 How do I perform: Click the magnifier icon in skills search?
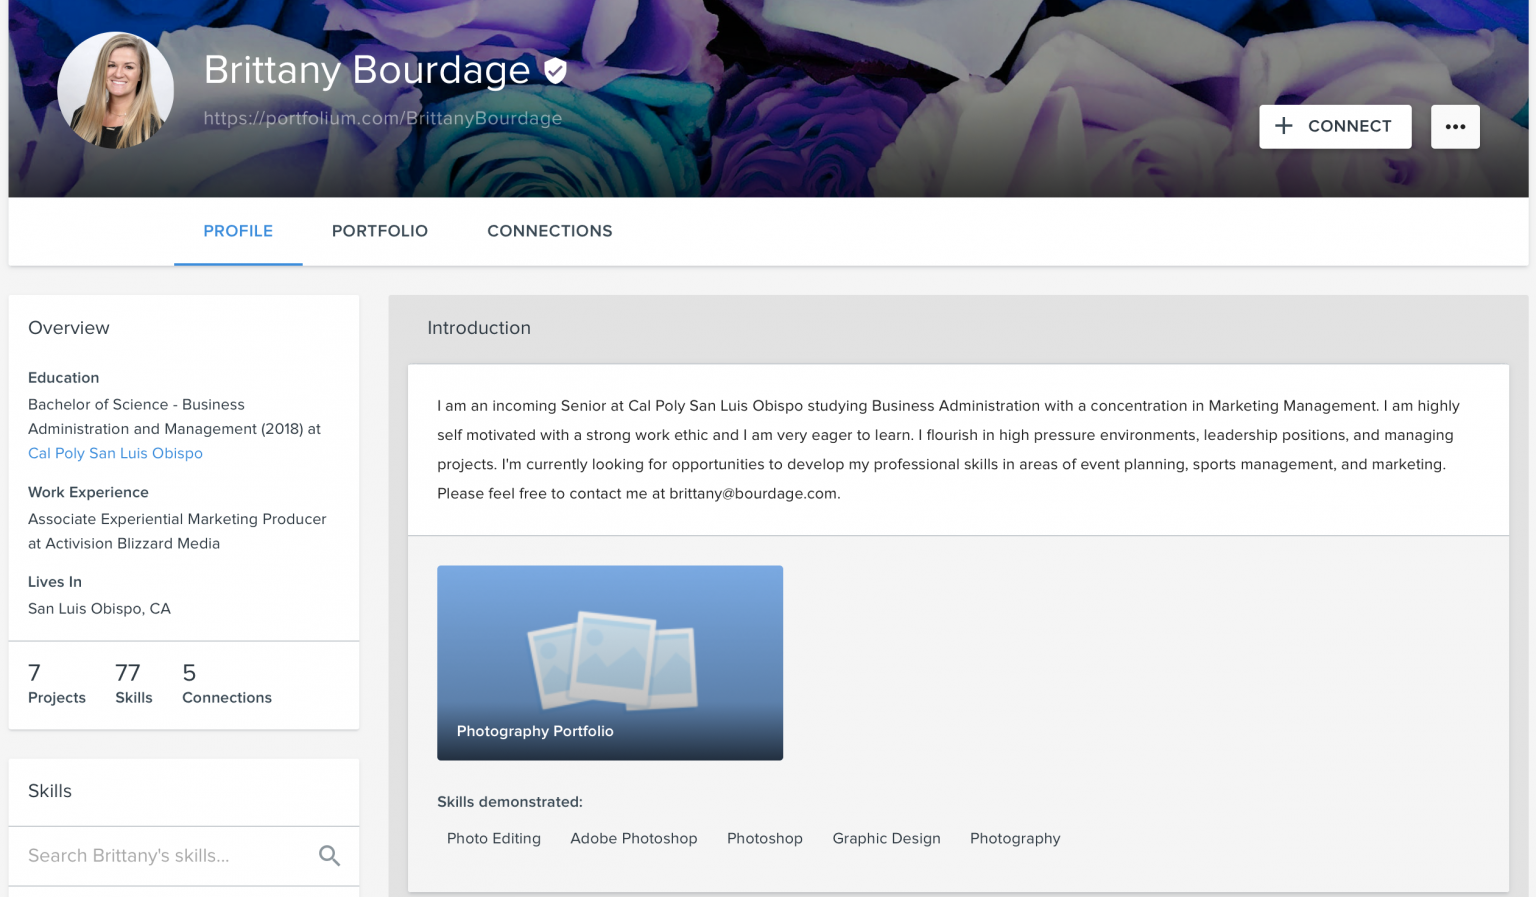click(329, 856)
